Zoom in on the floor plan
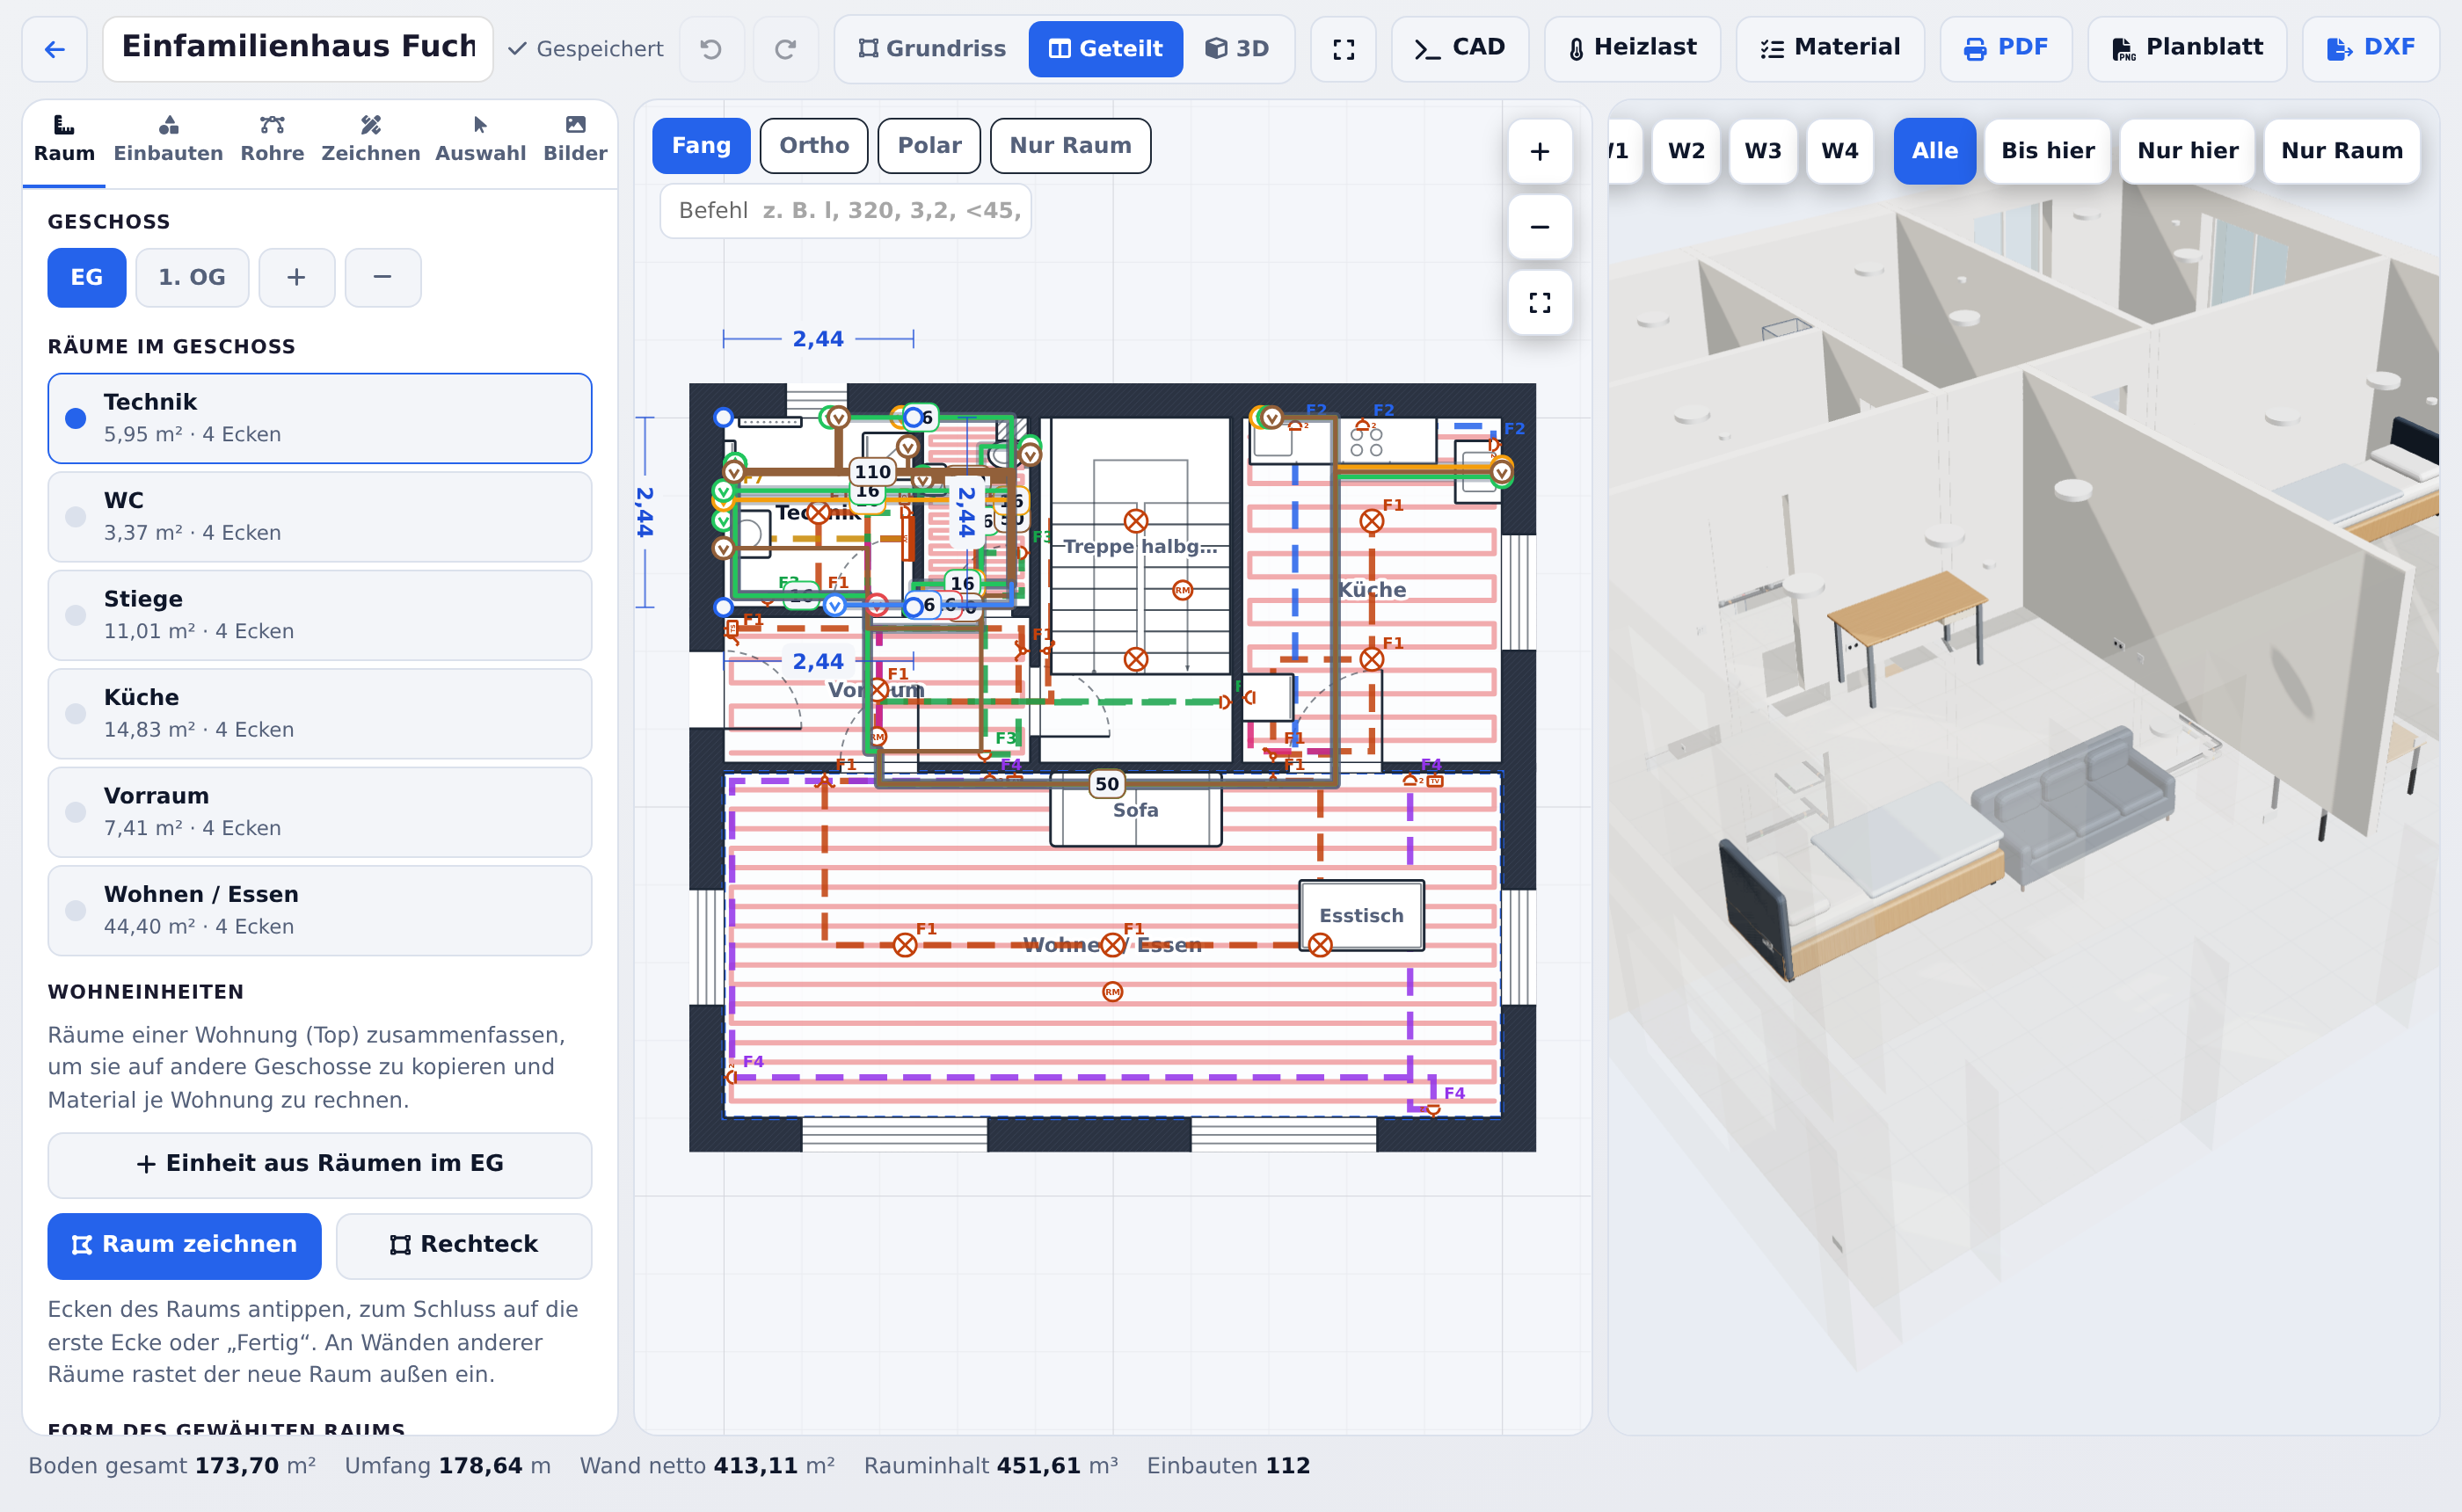 (1539, 151)
